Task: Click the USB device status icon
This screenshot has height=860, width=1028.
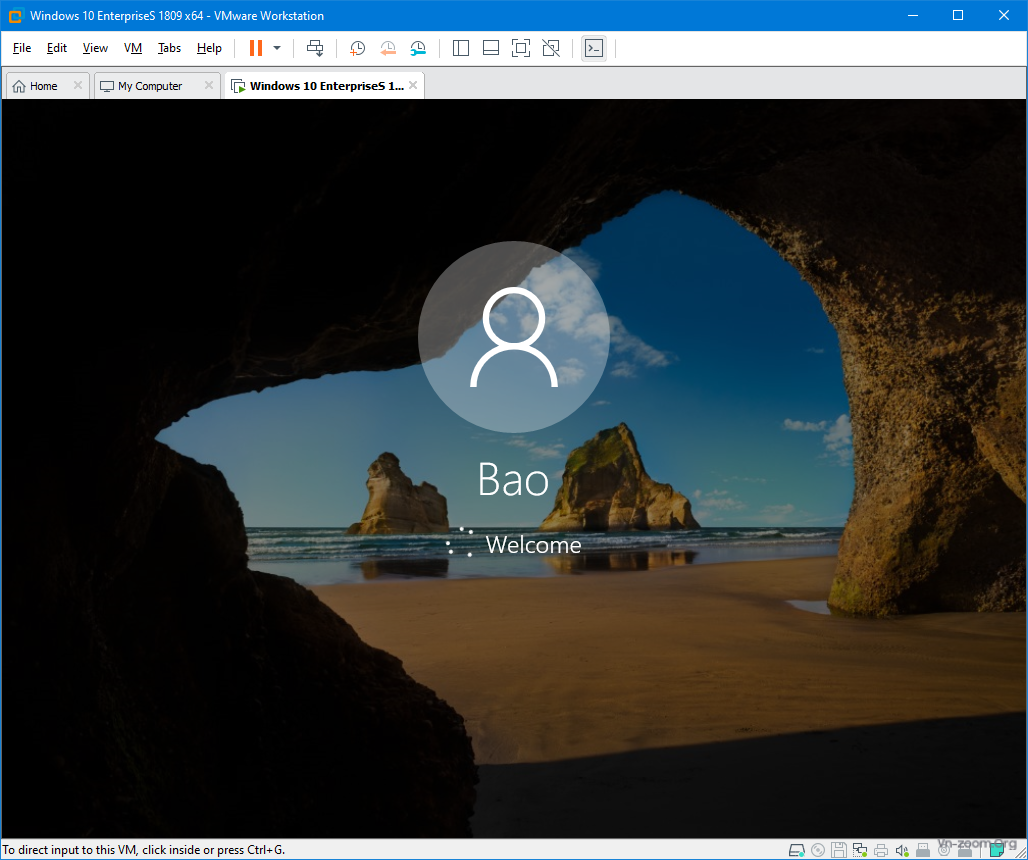Action: pos(923,850)
